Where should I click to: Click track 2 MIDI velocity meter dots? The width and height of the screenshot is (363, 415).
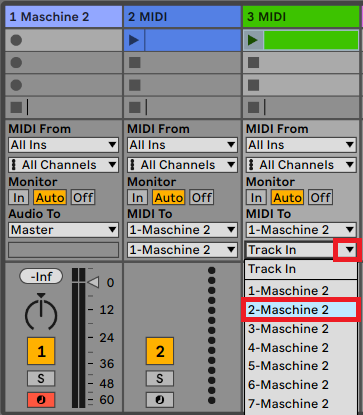pos(211,335)
